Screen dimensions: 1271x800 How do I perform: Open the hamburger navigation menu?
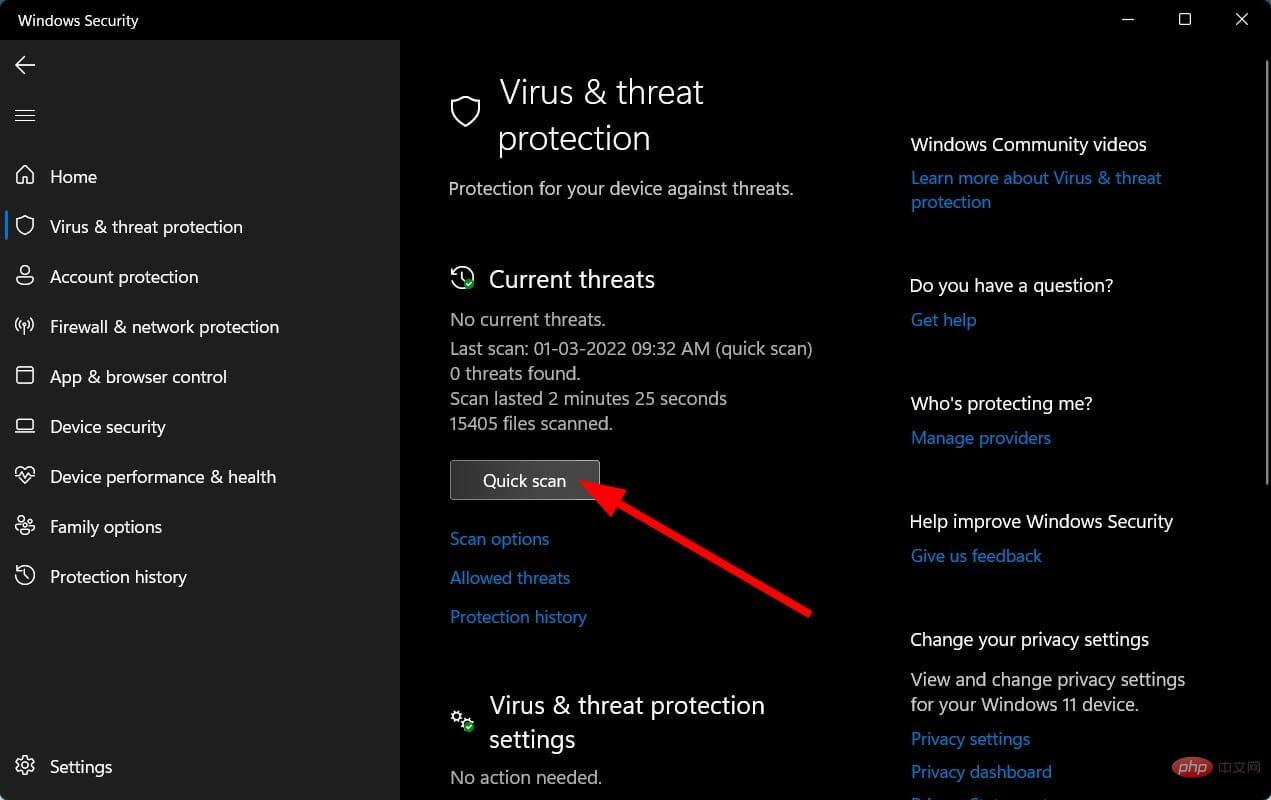[25, 116]
